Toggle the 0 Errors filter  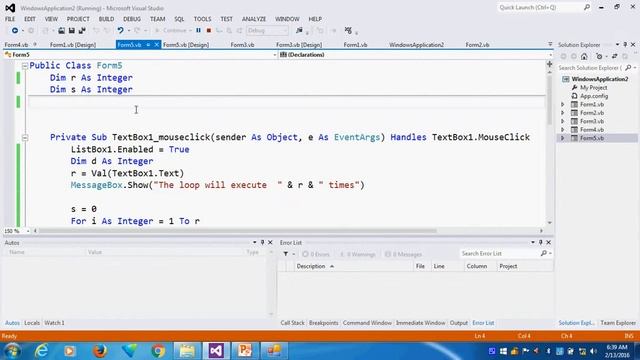tap(316, 254)
